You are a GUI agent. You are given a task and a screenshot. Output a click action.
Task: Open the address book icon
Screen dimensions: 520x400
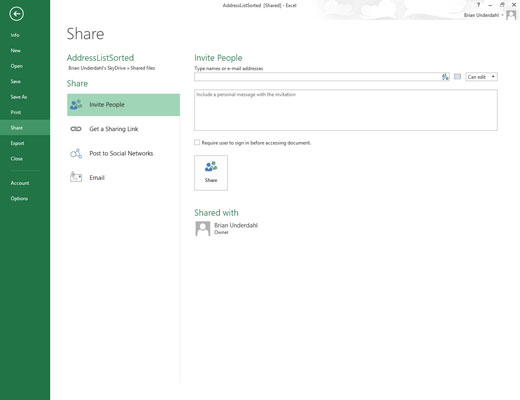[x=457, y=77]
